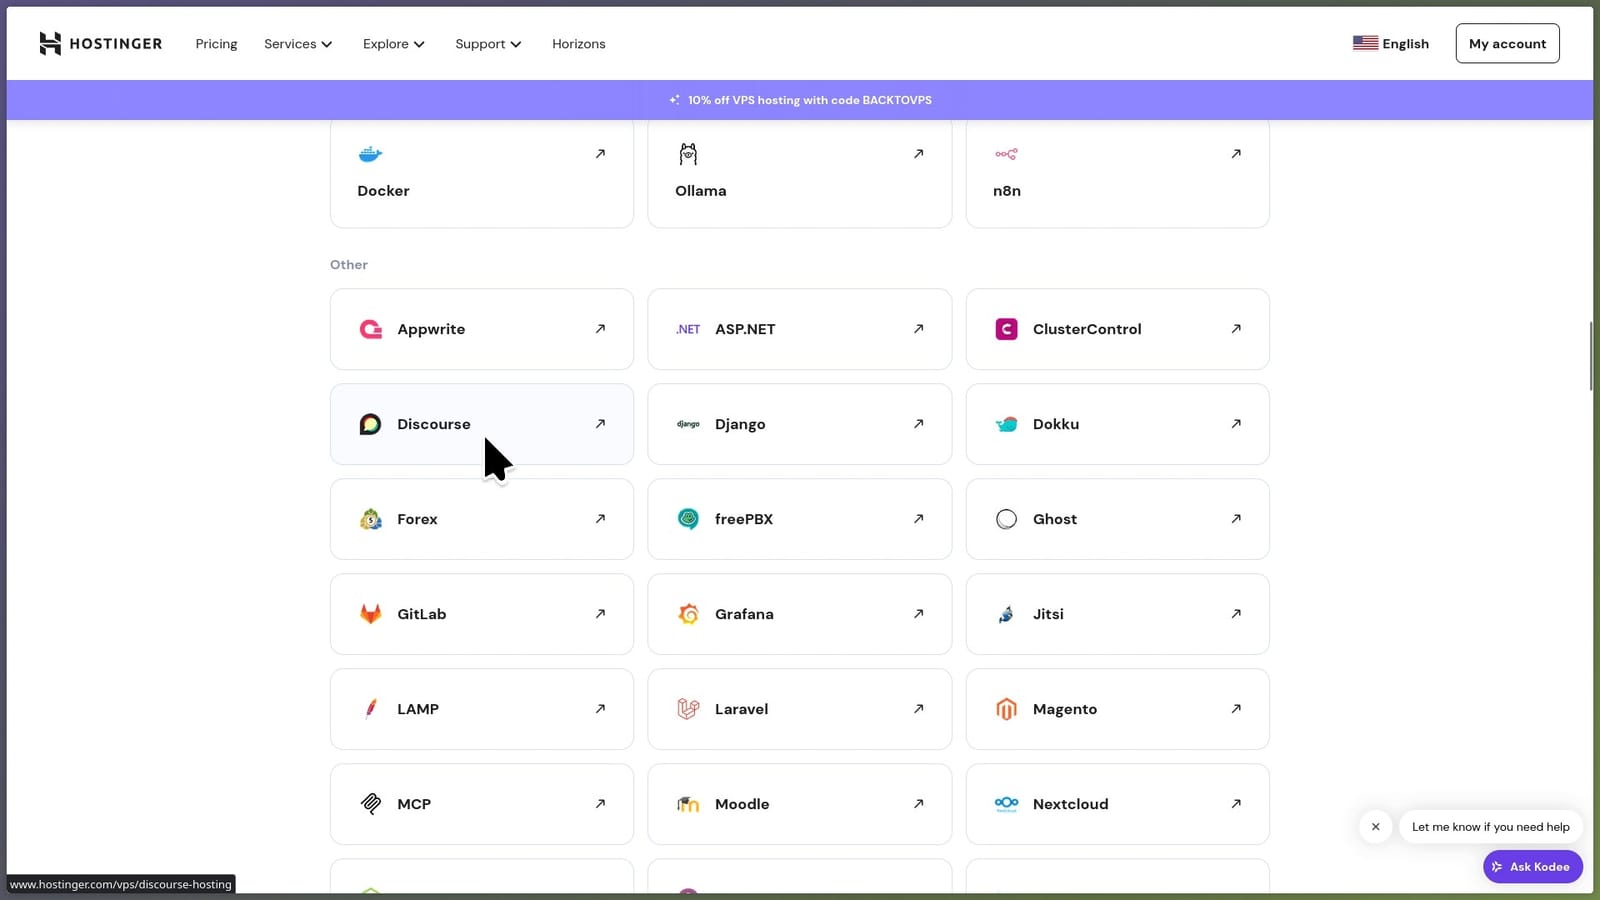
Task: Click the VPS promo code banner
Action: 800,100
